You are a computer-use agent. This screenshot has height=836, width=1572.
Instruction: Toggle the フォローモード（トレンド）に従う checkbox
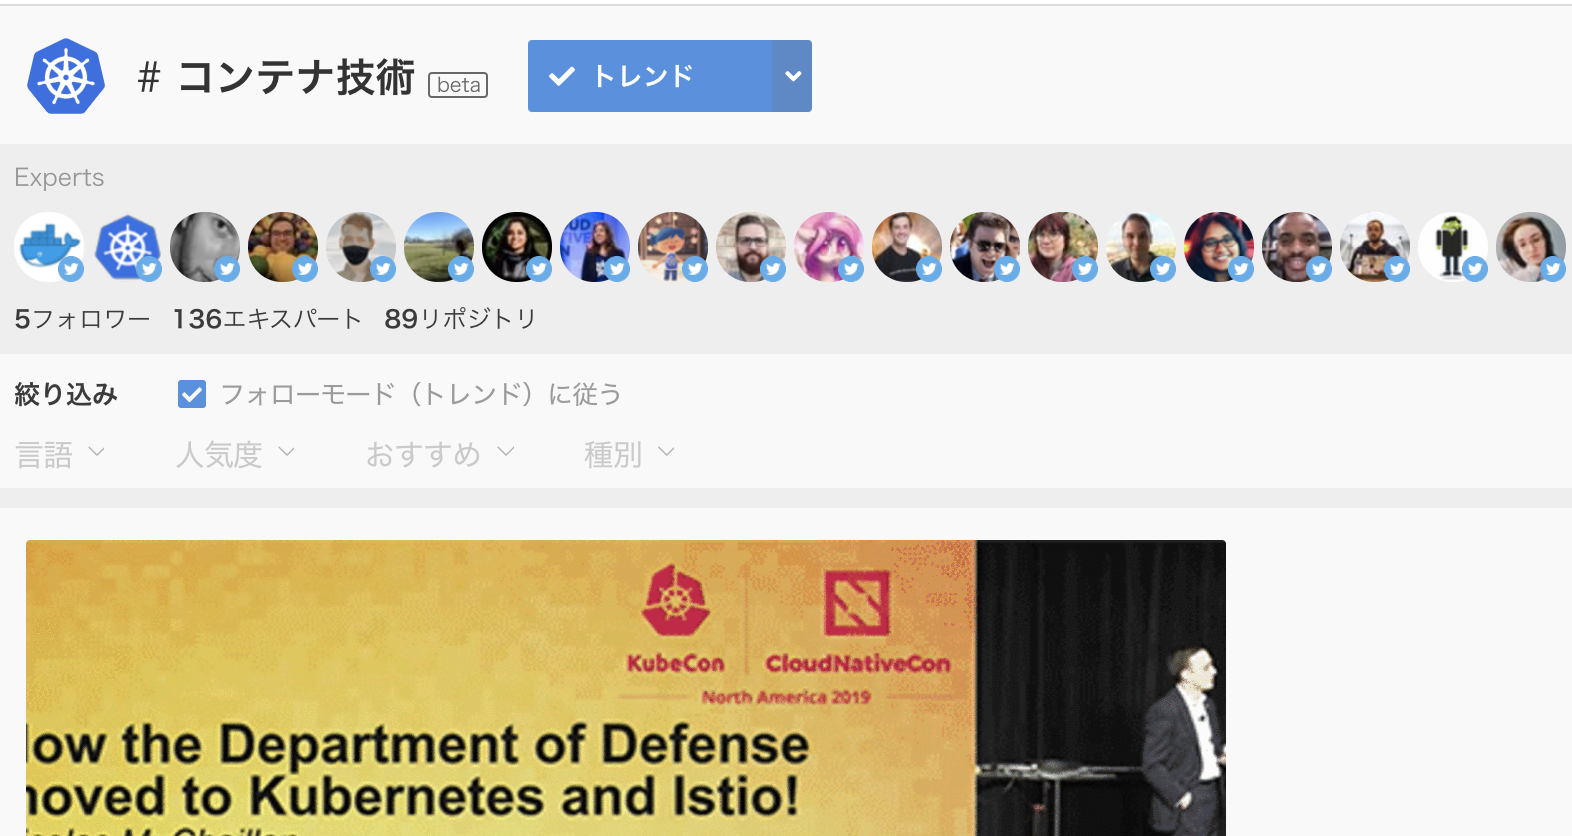(192, 394)
